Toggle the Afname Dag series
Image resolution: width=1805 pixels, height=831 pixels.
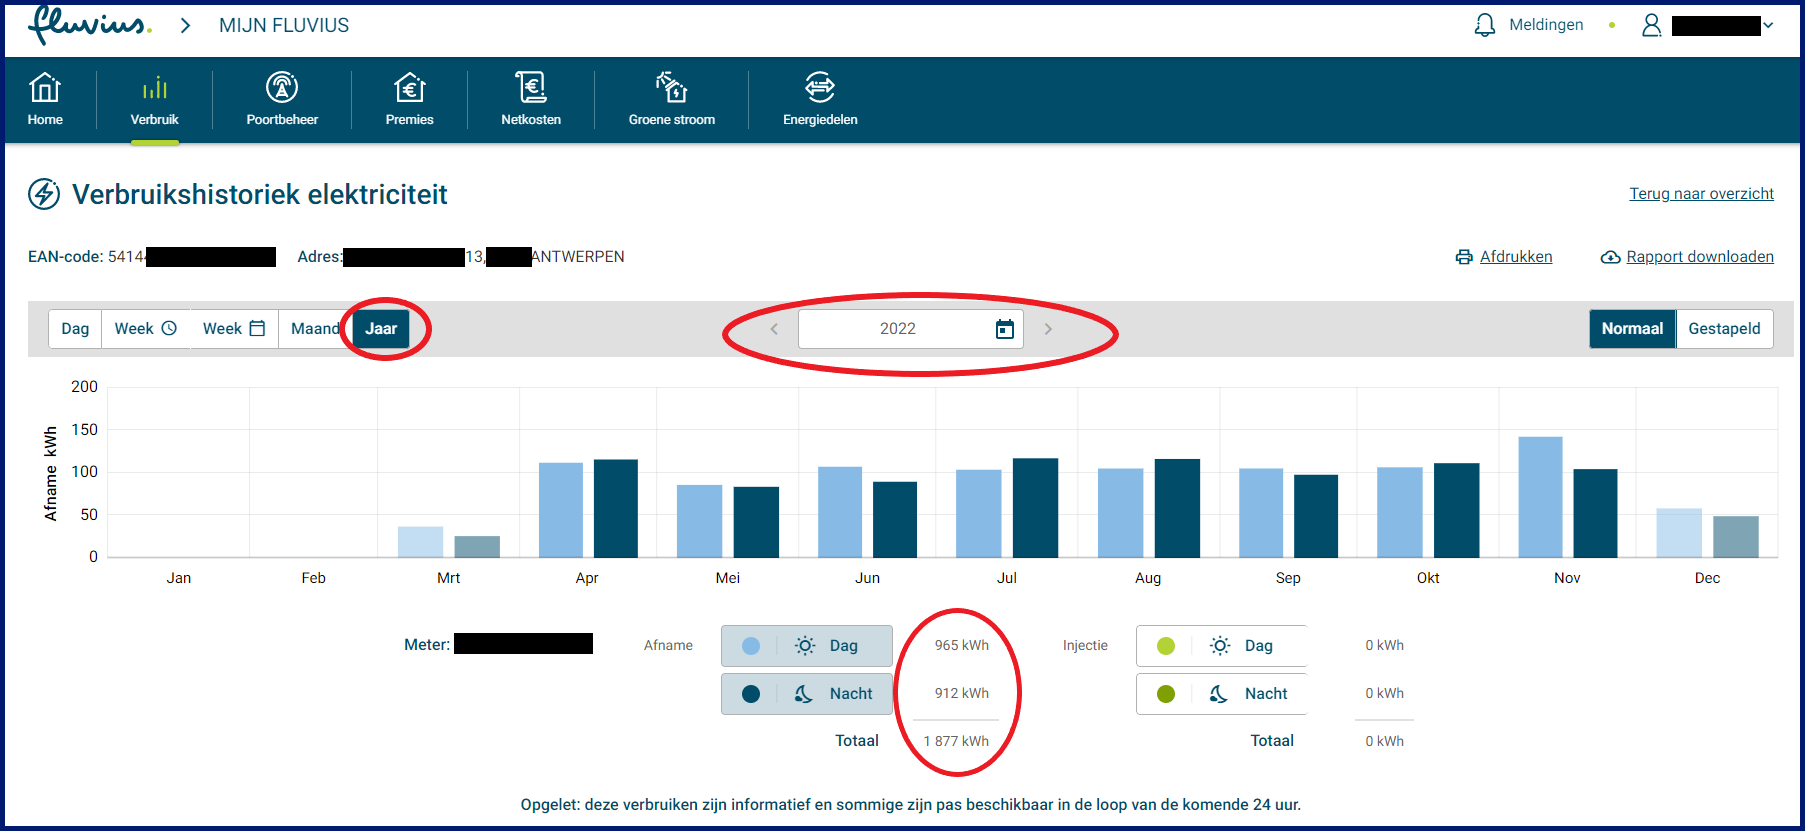tap(806, 646)
